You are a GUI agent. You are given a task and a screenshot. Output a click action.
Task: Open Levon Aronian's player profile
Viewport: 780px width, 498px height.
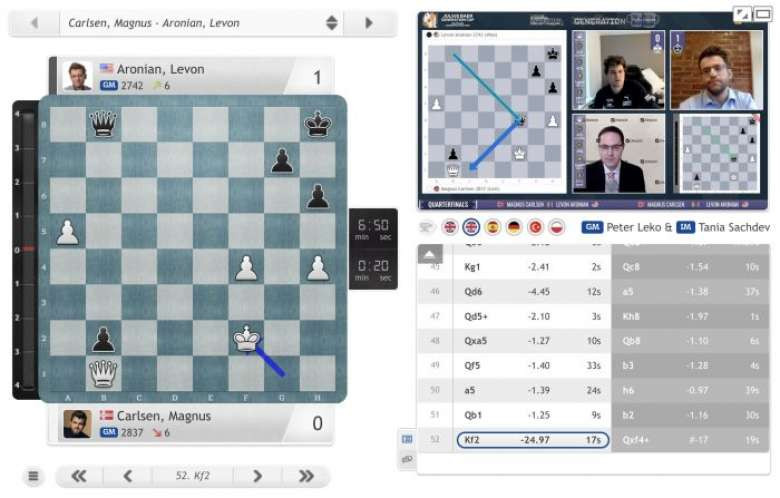tap(160, 69)
